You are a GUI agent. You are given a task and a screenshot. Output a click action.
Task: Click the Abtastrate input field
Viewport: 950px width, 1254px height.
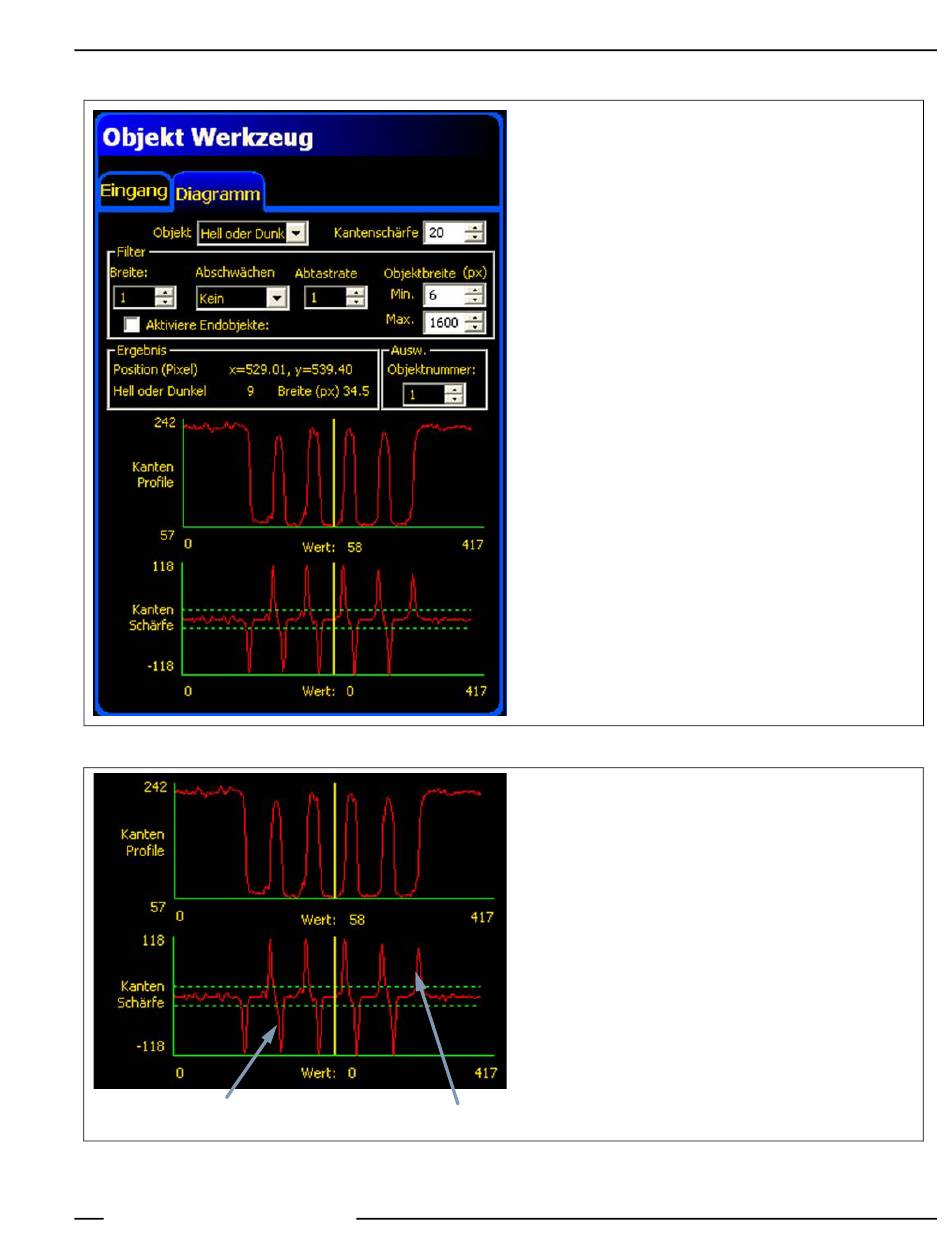[326, 297]
